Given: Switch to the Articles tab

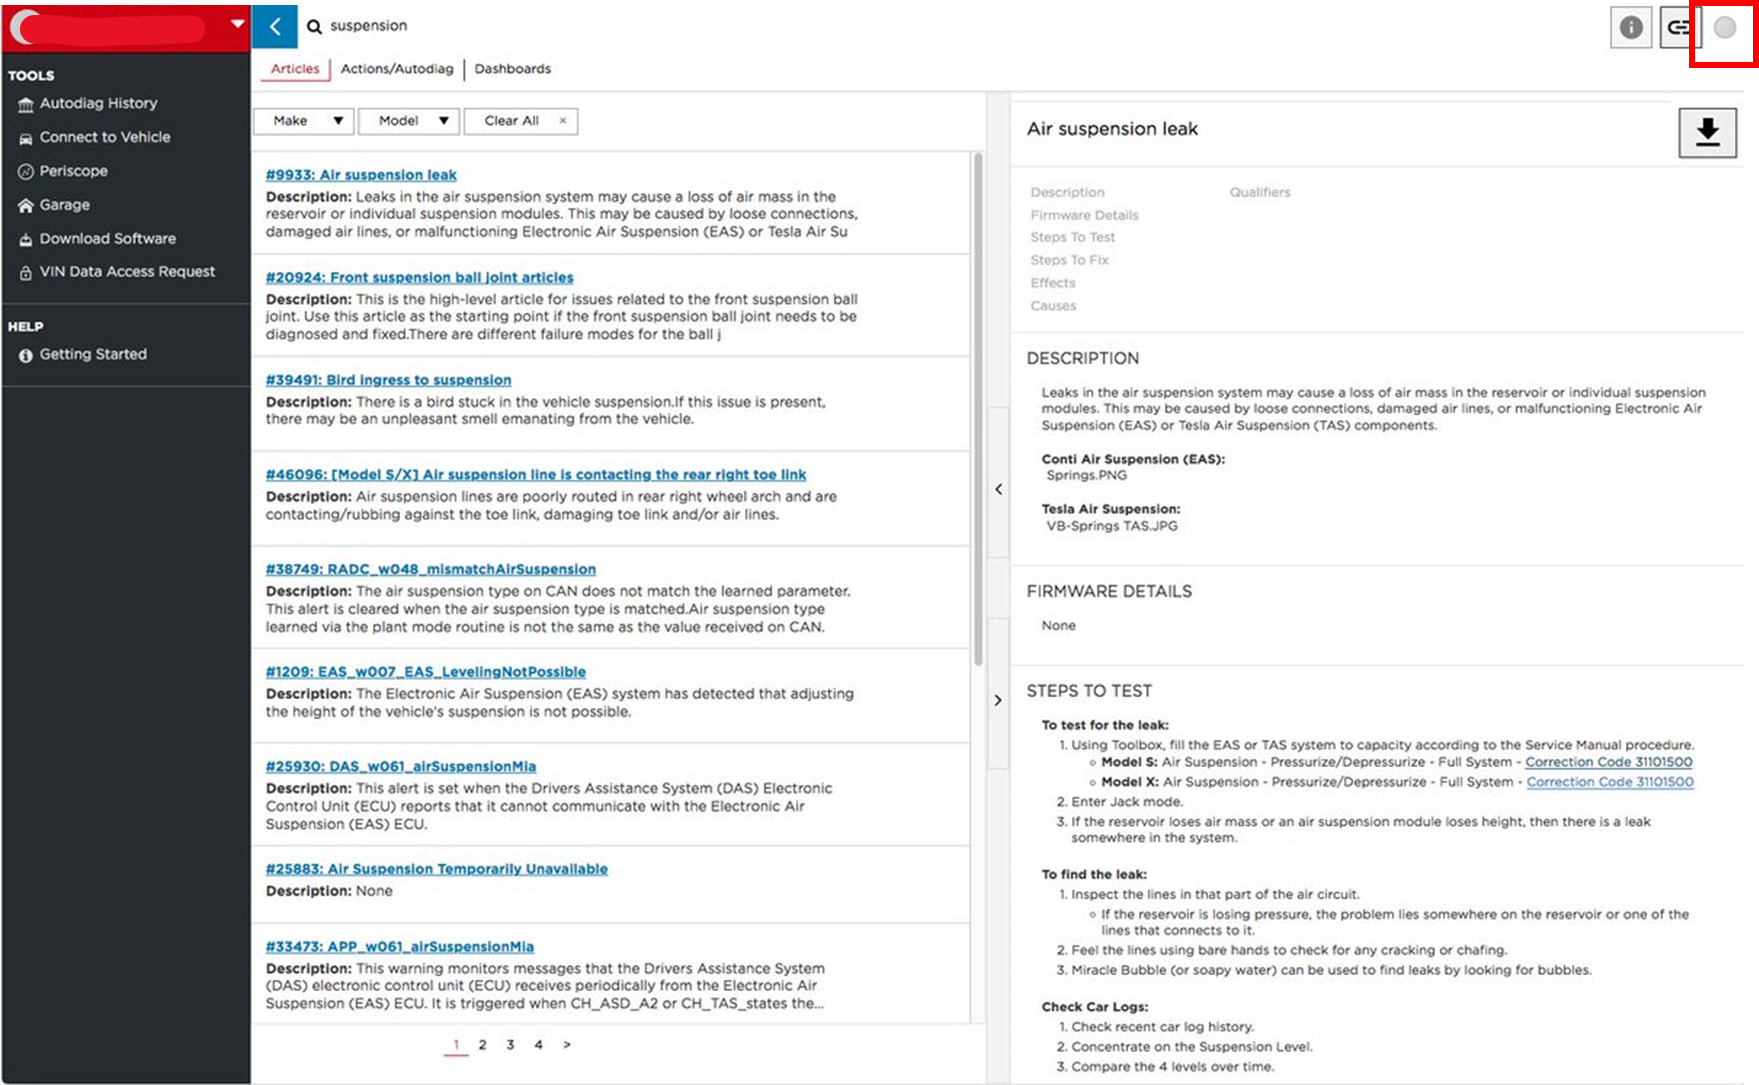Looking at the screenshot, I should click(x=295, y=69).
